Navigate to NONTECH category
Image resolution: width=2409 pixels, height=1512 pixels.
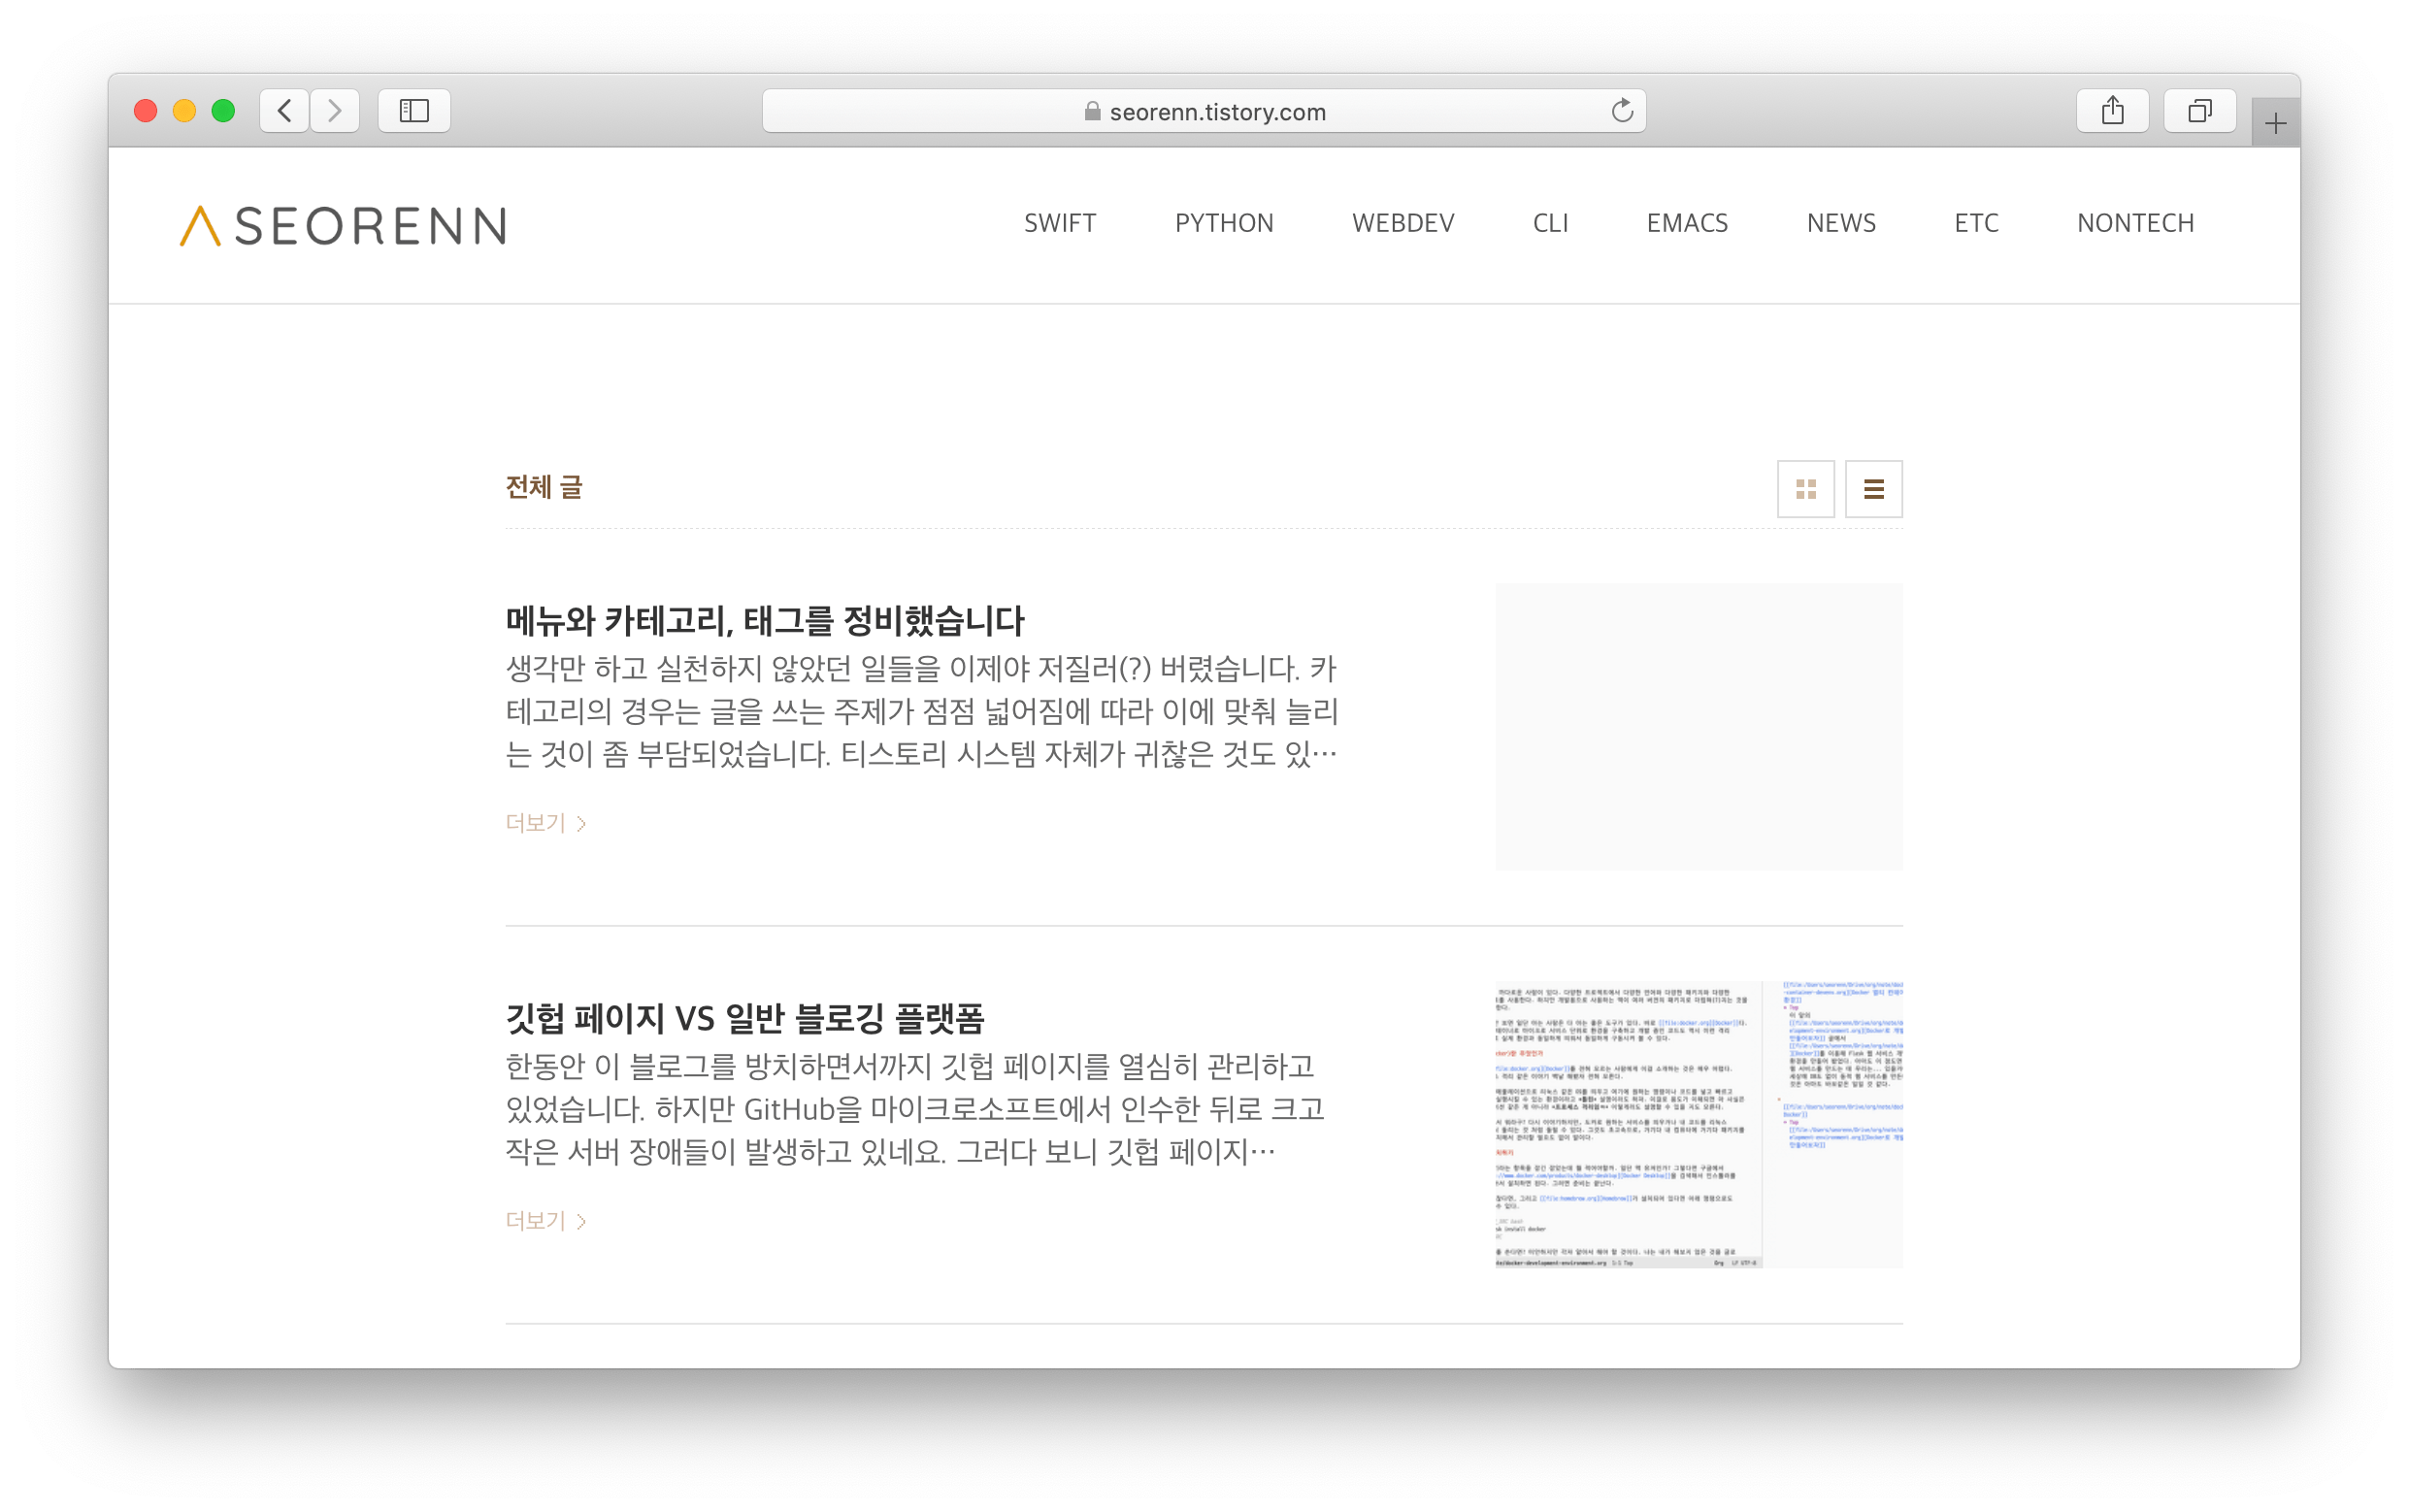point(2135,223)
